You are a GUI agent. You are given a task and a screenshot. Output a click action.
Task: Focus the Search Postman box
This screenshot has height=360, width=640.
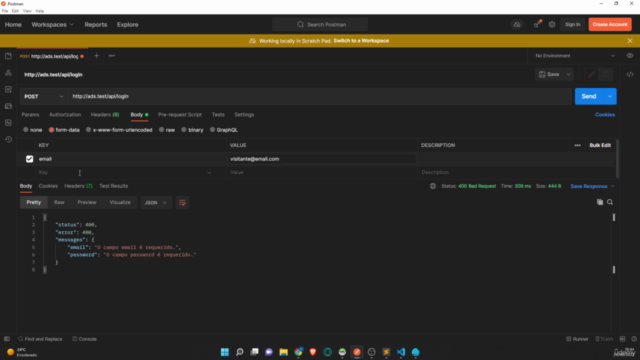point(320,24)
